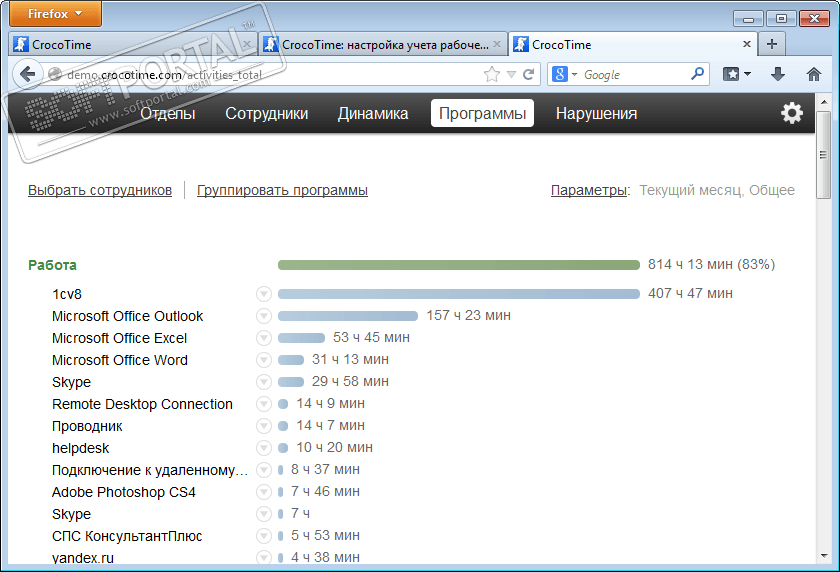The width and height of the screenshot is (840, 572).
Task: Select Adobe Photoshop CS4 entry
Action: [124, 492]
